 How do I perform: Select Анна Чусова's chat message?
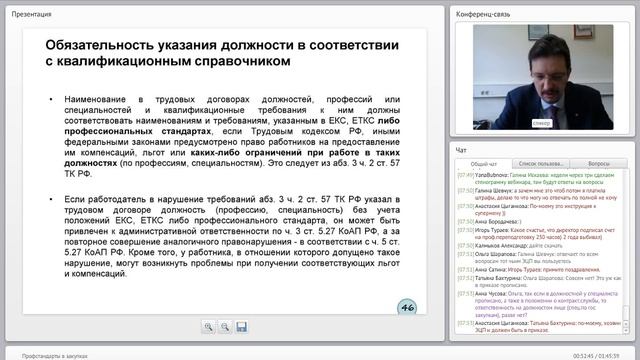click(538, 304)
